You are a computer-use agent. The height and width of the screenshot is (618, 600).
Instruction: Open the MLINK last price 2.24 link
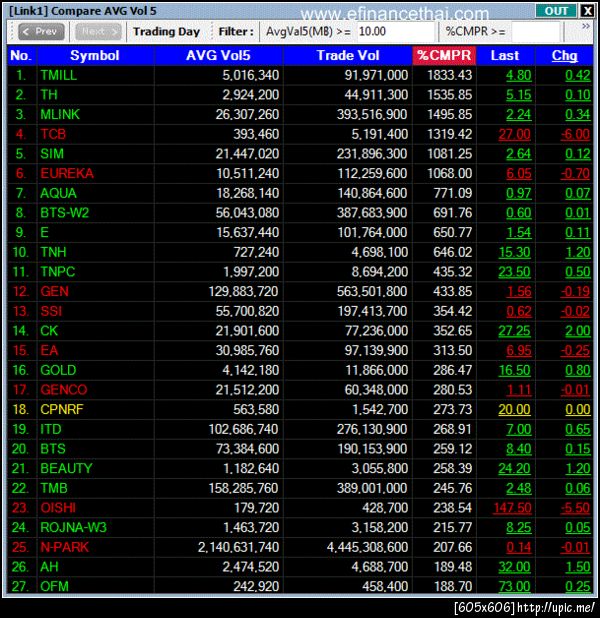tap(518, 114)
